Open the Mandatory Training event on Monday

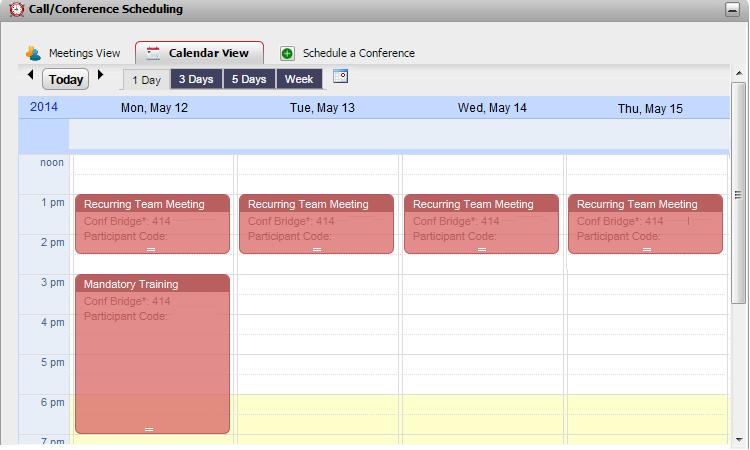(x=152, y=354)
